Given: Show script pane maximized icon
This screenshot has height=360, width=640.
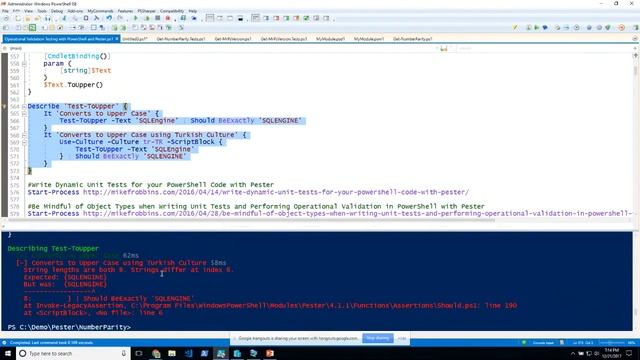Looking at the screenshot, I should (230, 18).
